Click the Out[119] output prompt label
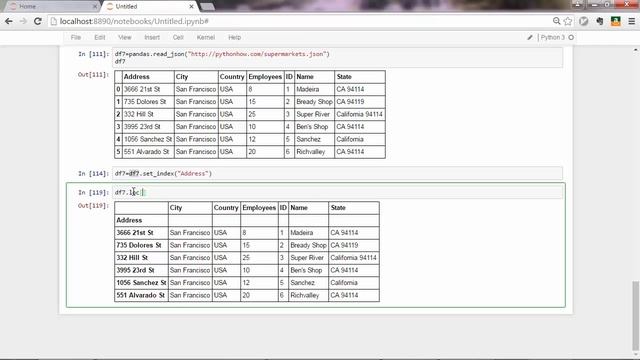 pyautogui.click(x=93, y=206)
